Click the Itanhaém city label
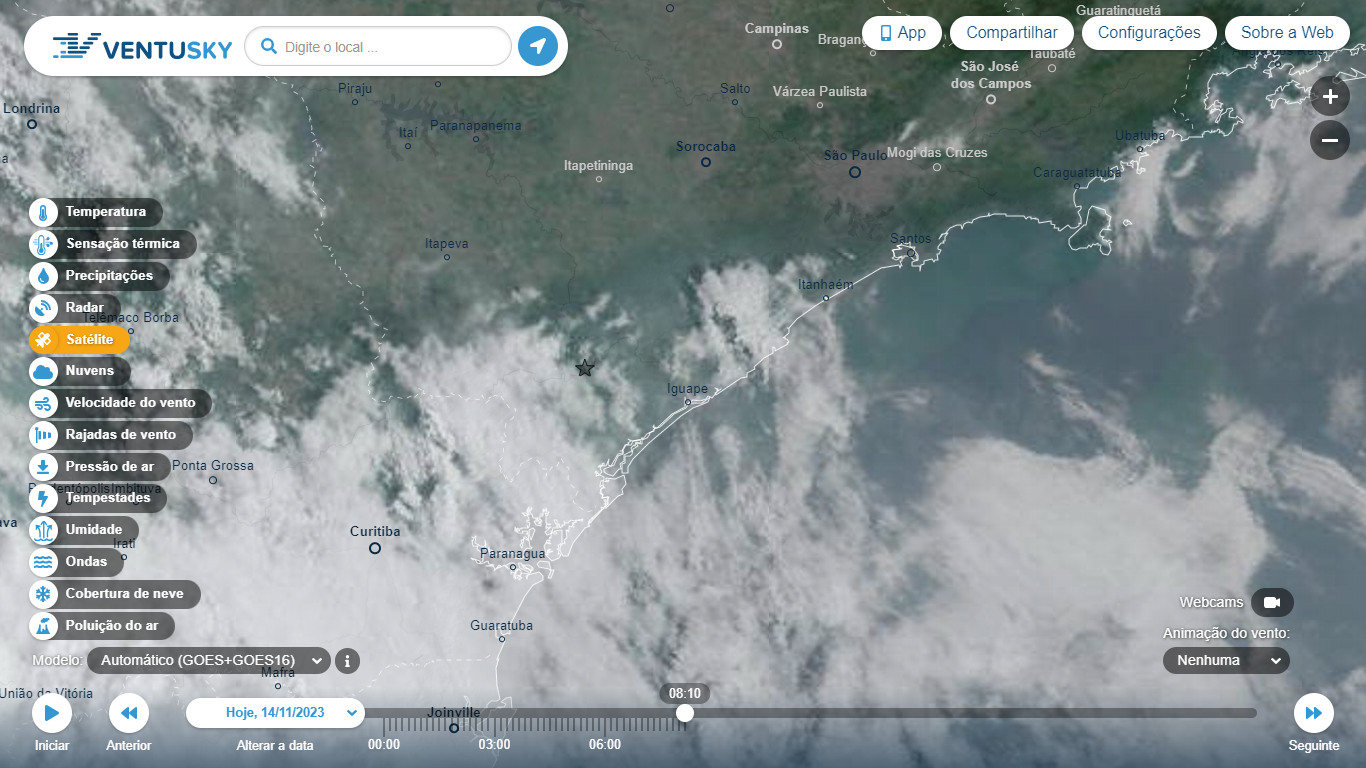Screen dimensions: 1366x768 point(826,284)
